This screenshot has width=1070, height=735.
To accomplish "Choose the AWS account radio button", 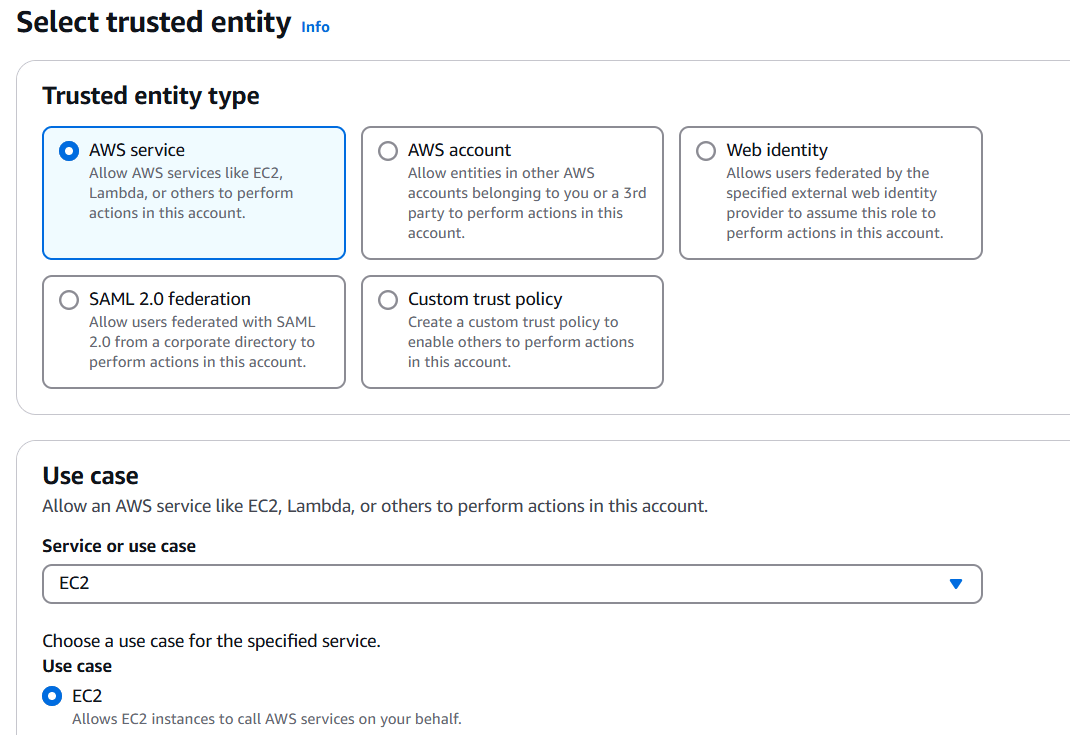I will click(388, 151).
